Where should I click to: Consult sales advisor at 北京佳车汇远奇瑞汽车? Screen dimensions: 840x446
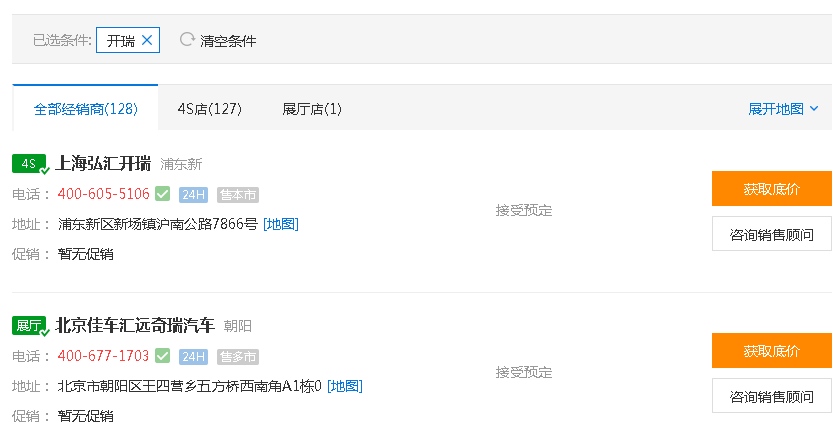[x=771, y=396]
